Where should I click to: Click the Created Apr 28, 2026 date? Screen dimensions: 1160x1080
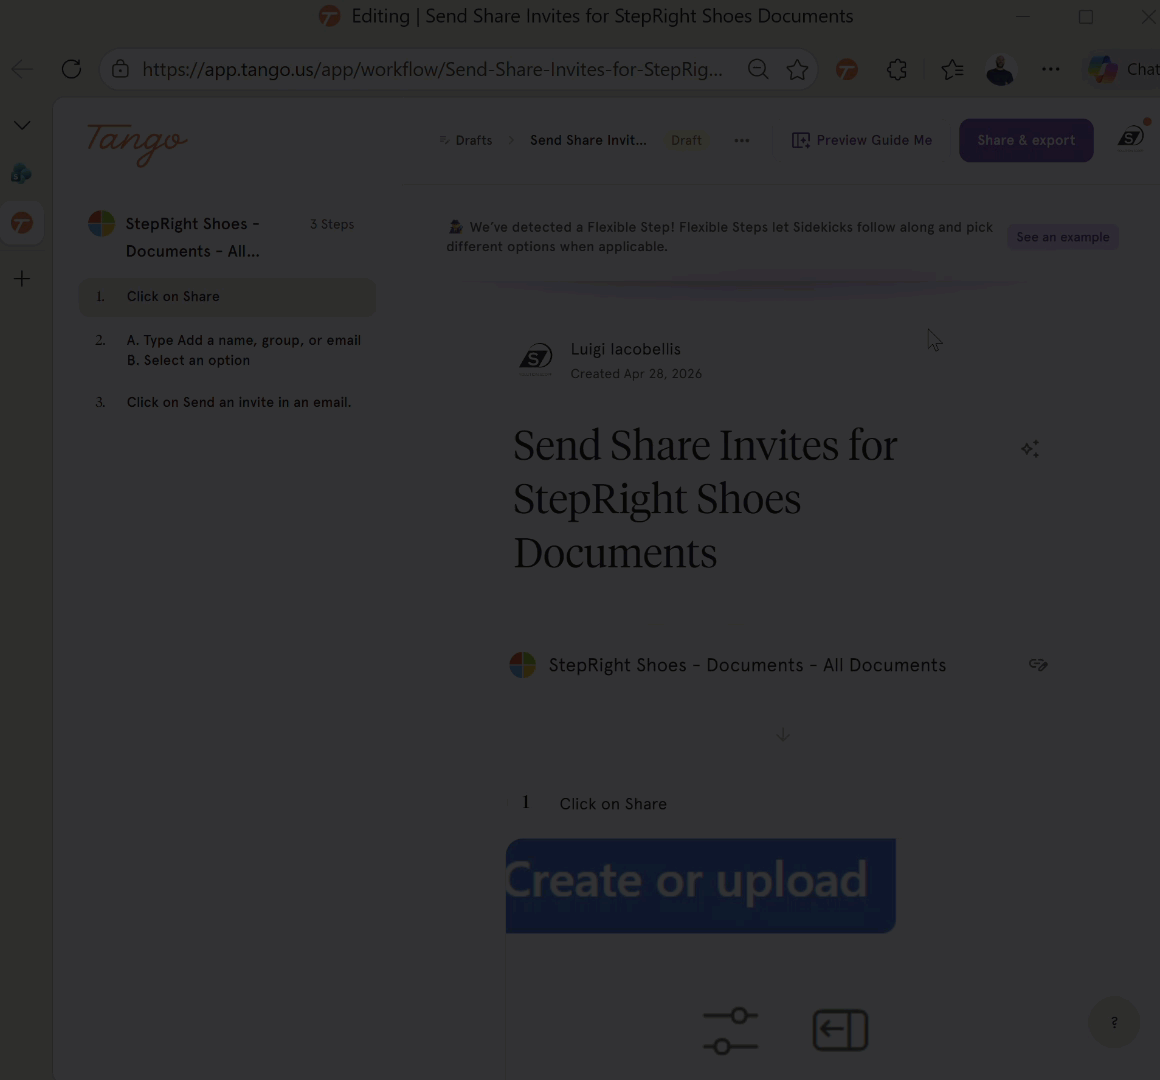click(636, 374)
